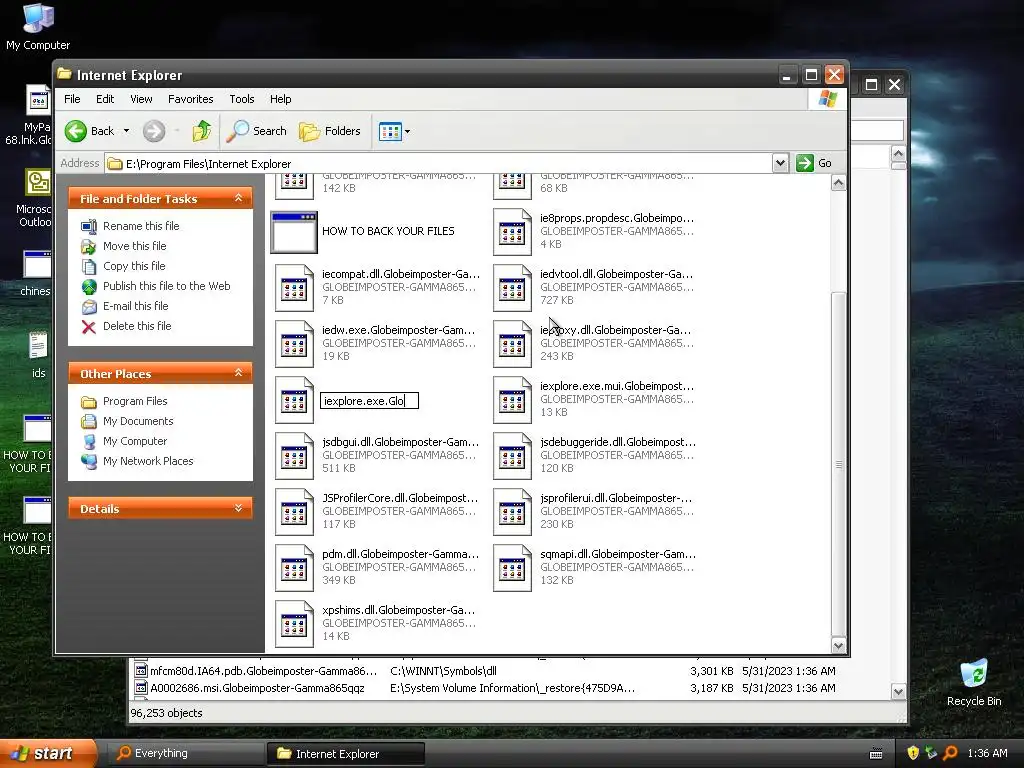Open the View menu
The image size is (1024, 768).
click(x=141, y=99)
